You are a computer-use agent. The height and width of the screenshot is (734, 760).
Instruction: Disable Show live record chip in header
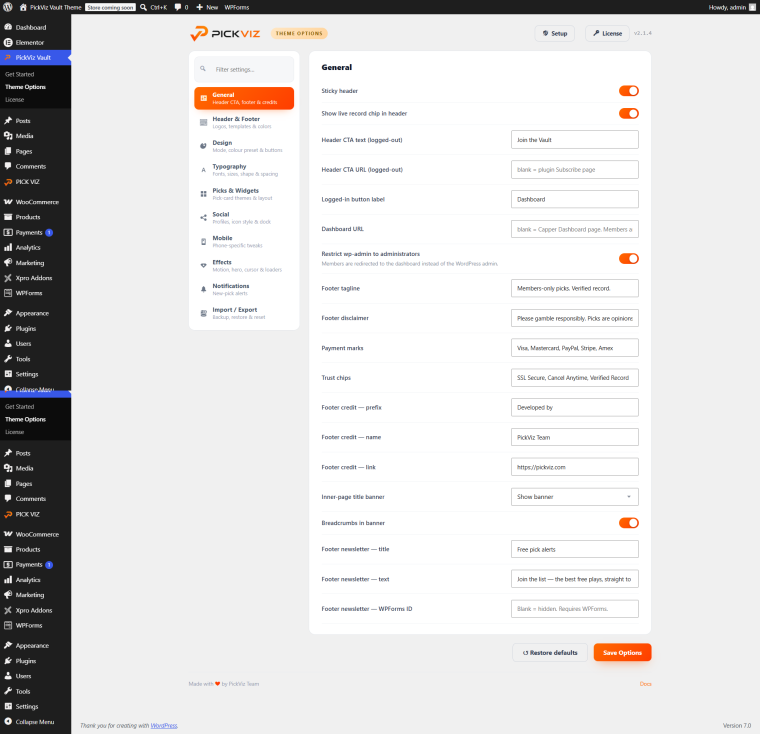click(x=629, y=113)
